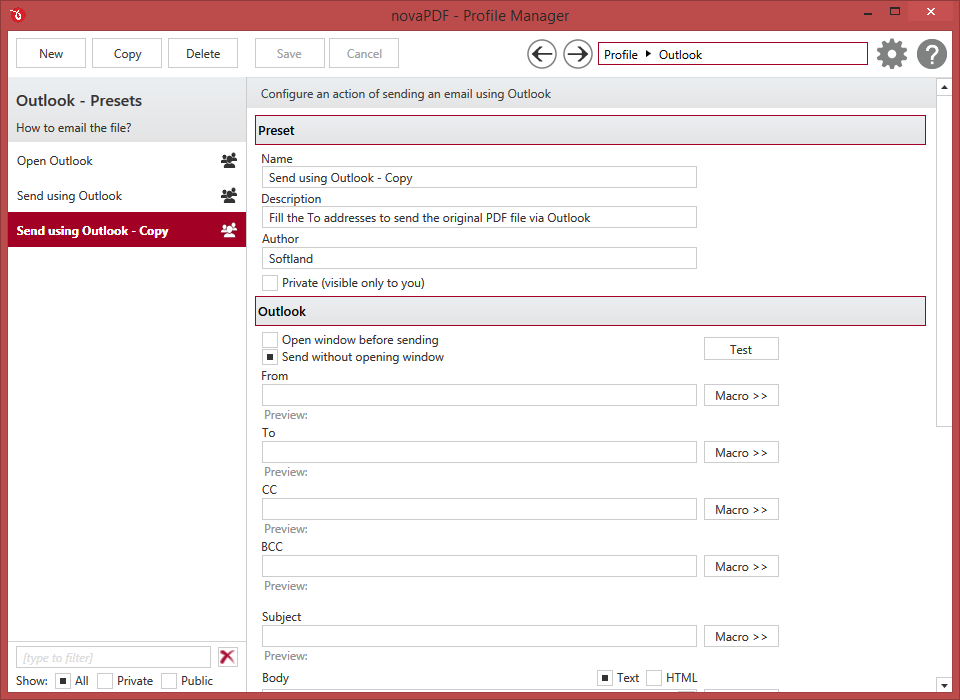The width and height of the screenshot is (960, 700).
Task: Click the Outlook - Presets heading
Action: pyautogui.click(x=79, y=100)
